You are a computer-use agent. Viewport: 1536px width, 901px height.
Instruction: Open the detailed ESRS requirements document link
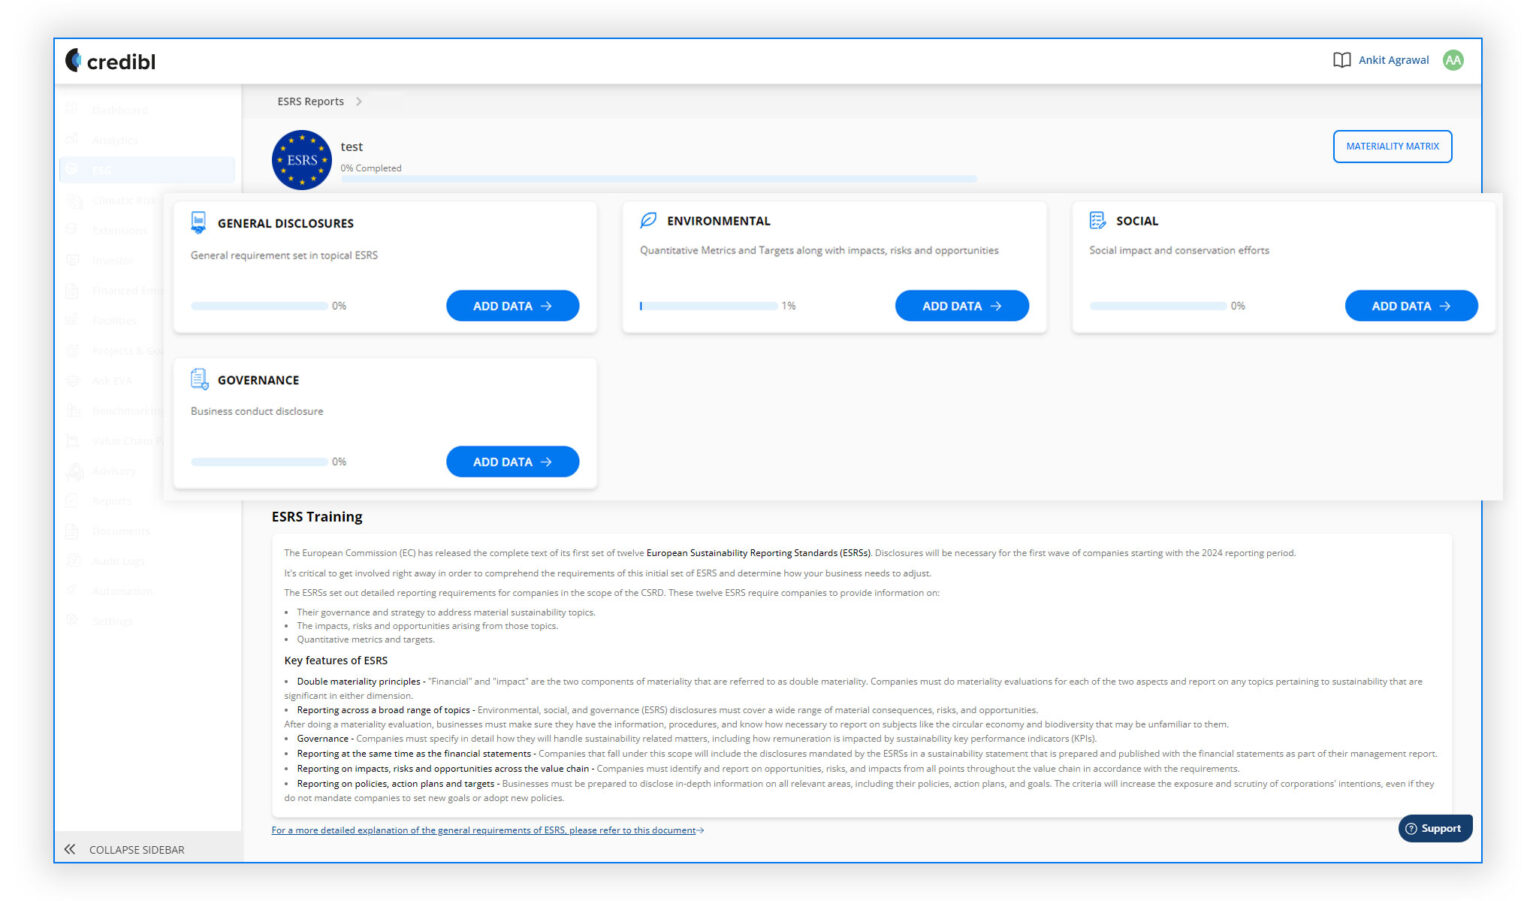coord(487,830)
